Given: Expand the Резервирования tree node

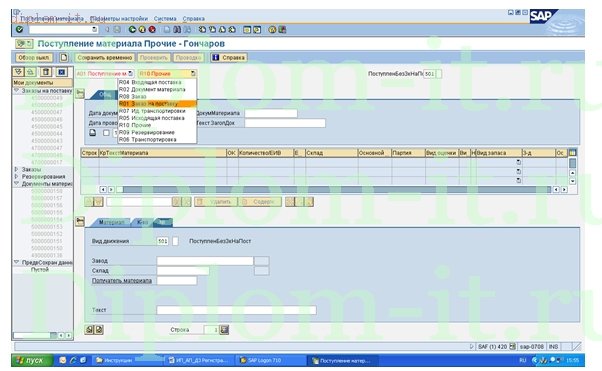Looking at the screenshot, I should pyautogui.click(x=16, y=177).
